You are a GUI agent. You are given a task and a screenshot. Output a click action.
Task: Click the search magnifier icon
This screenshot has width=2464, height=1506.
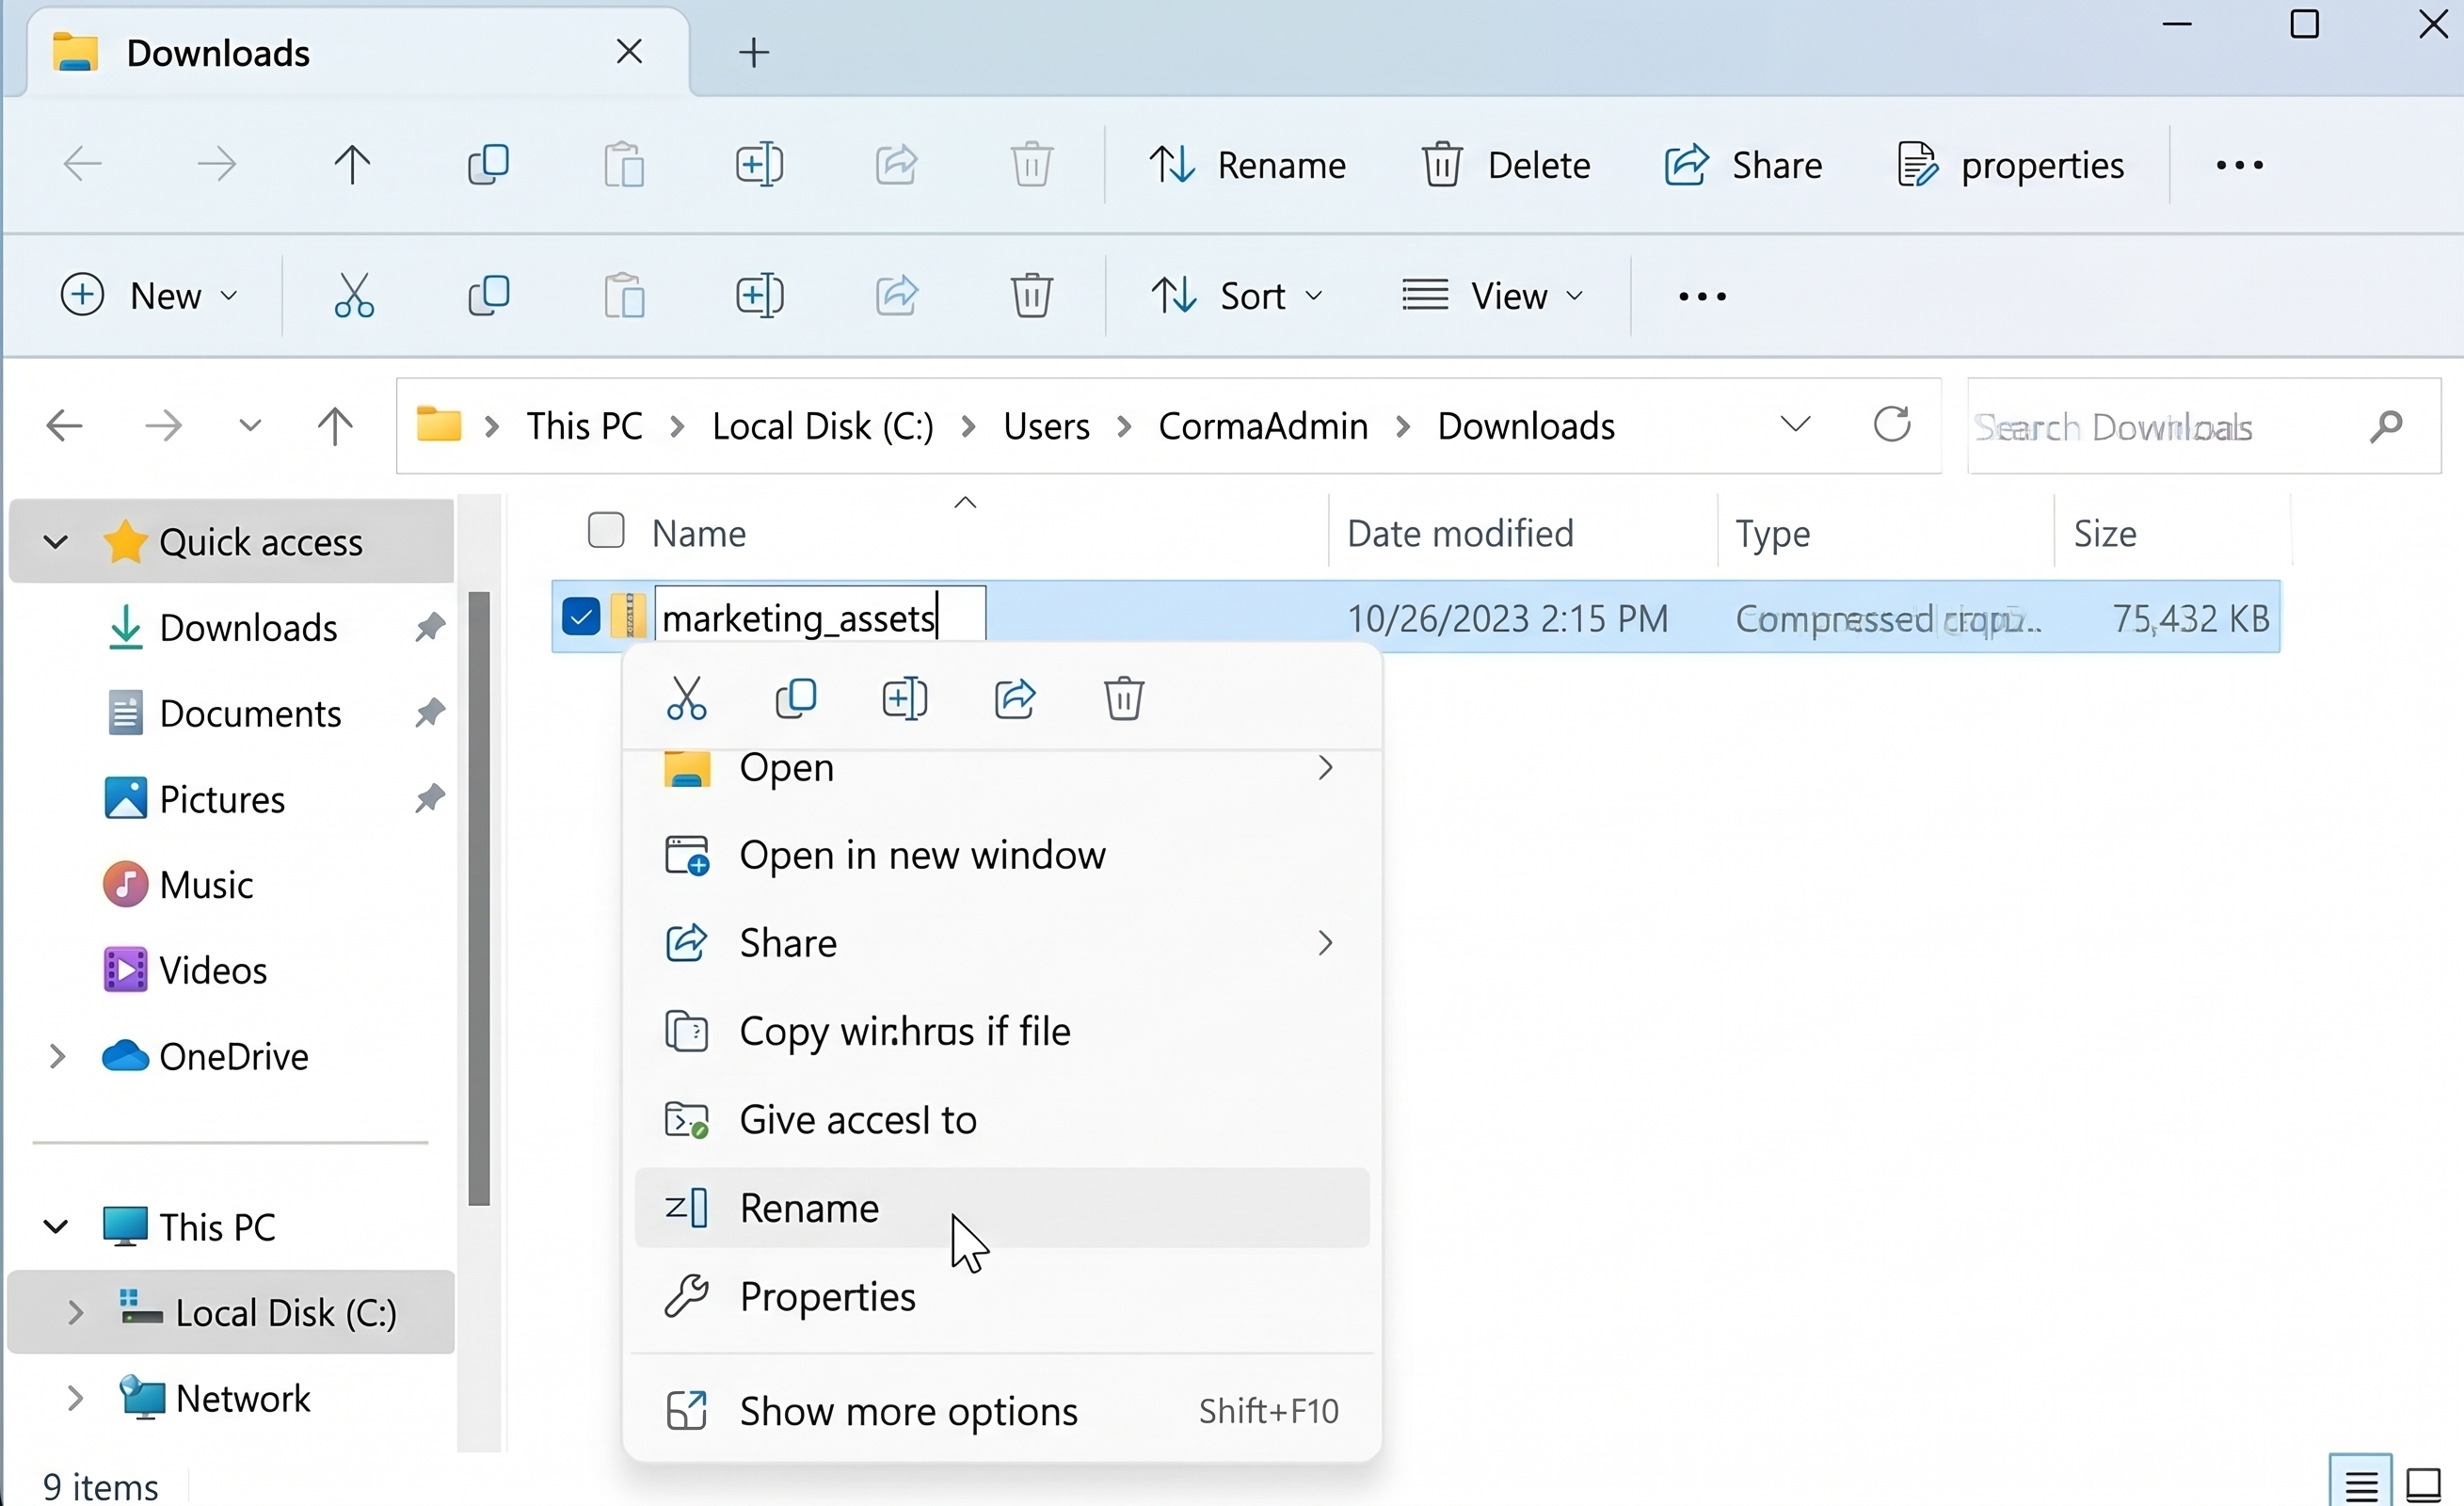pyautogui.click(x=2387, y=426)
